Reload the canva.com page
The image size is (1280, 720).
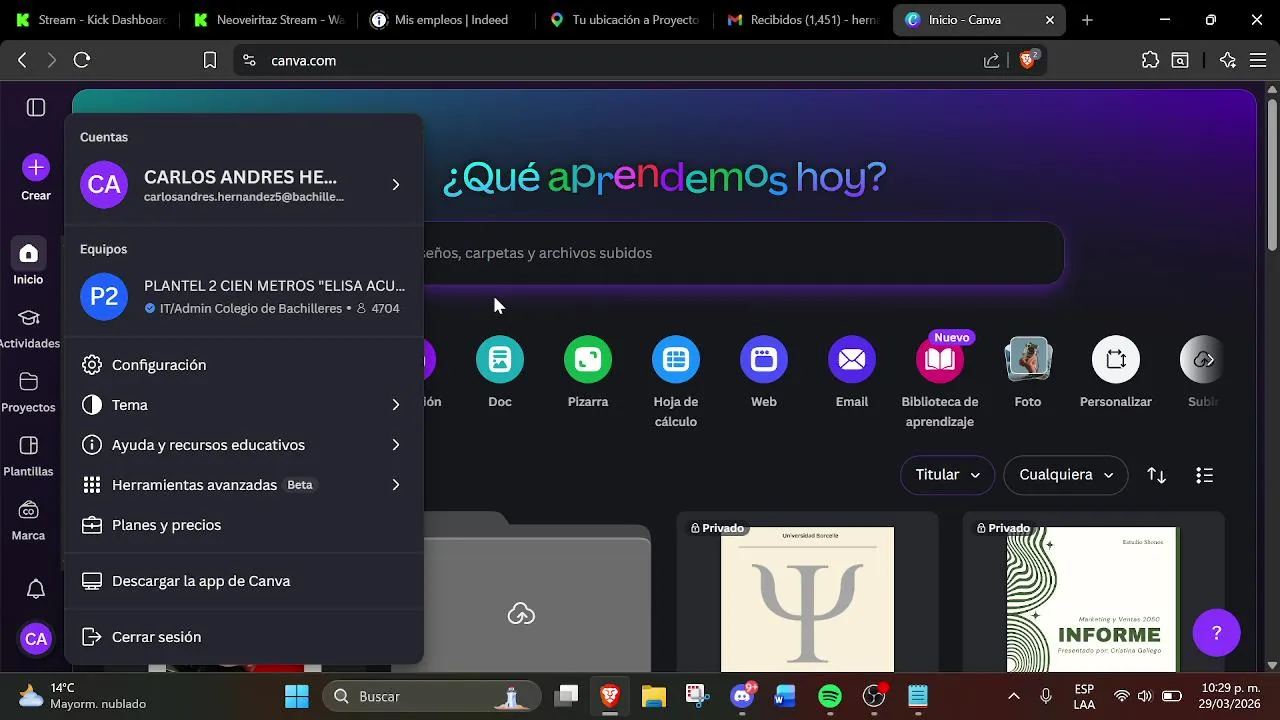pyautogui.click(x=82, y=60)
